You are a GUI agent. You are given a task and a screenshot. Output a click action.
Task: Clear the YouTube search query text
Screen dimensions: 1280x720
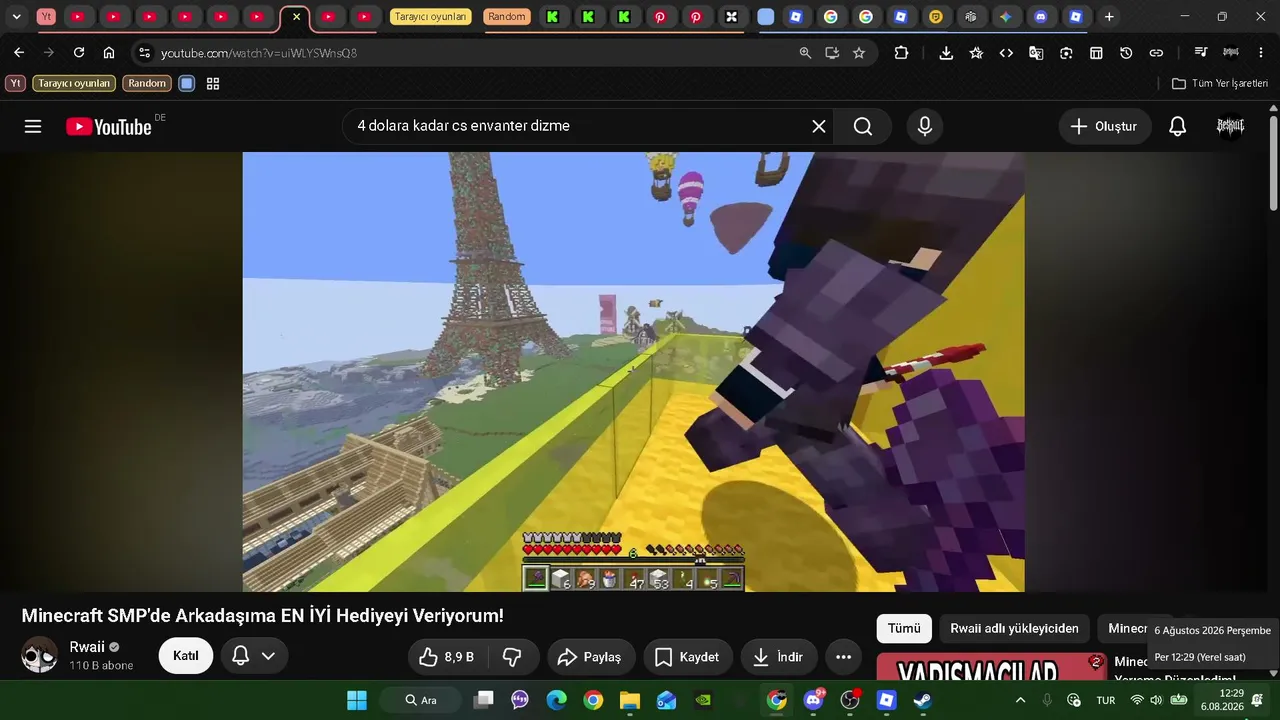[x=819, y=127]
